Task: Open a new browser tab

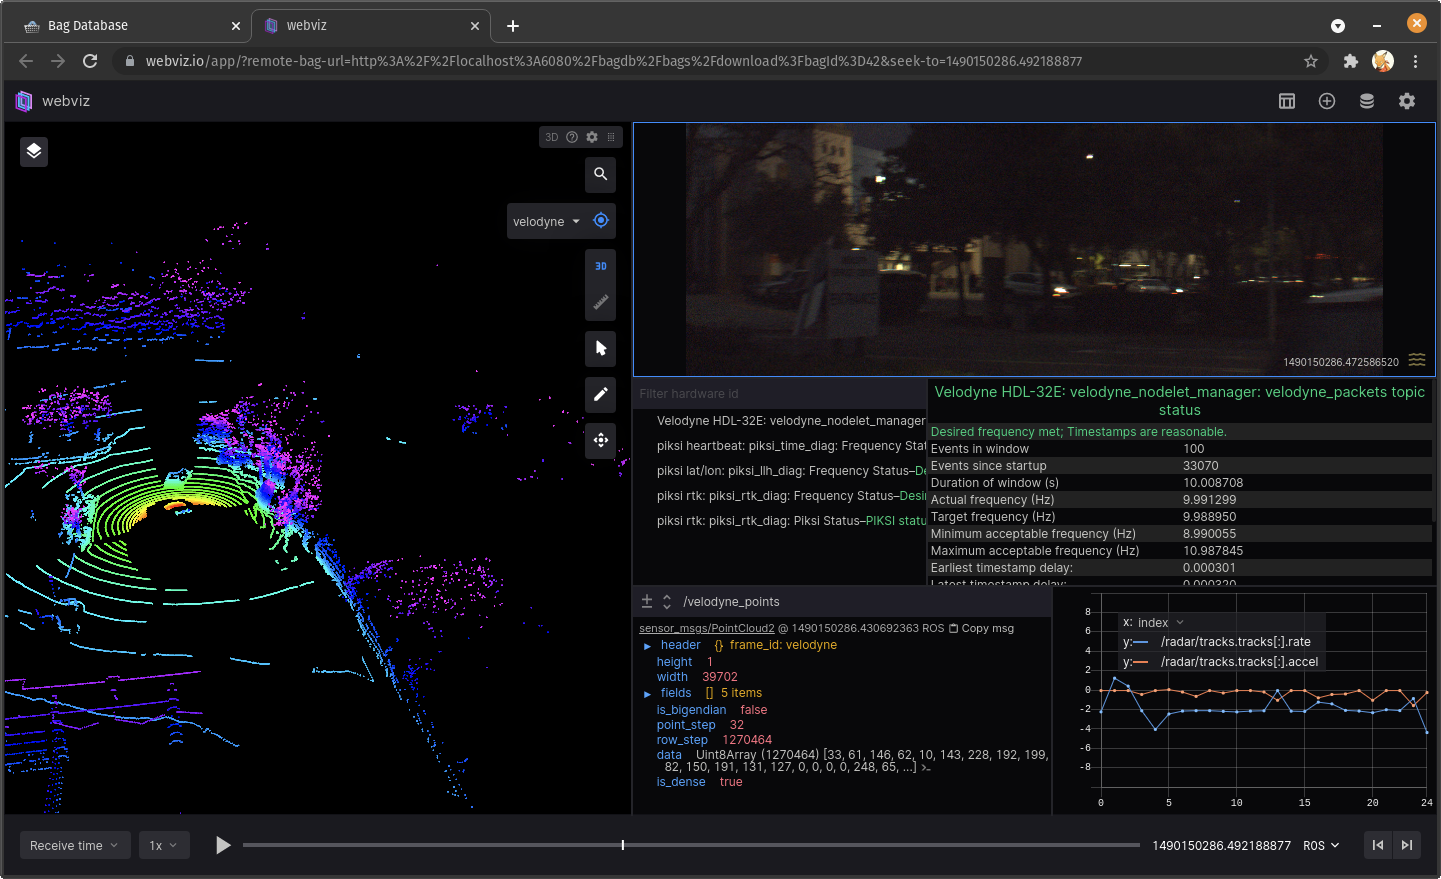Action: 513,26
